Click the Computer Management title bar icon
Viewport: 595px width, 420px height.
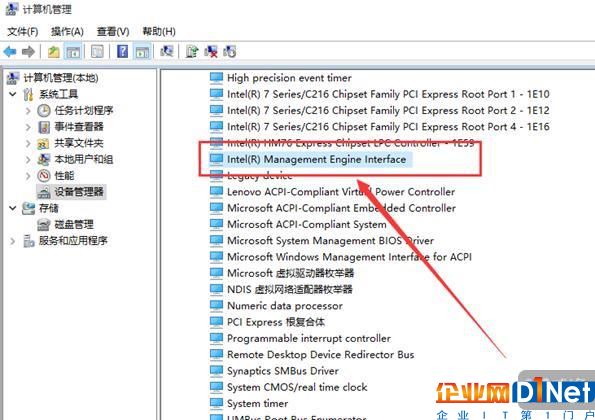click(x=12, y=9)
